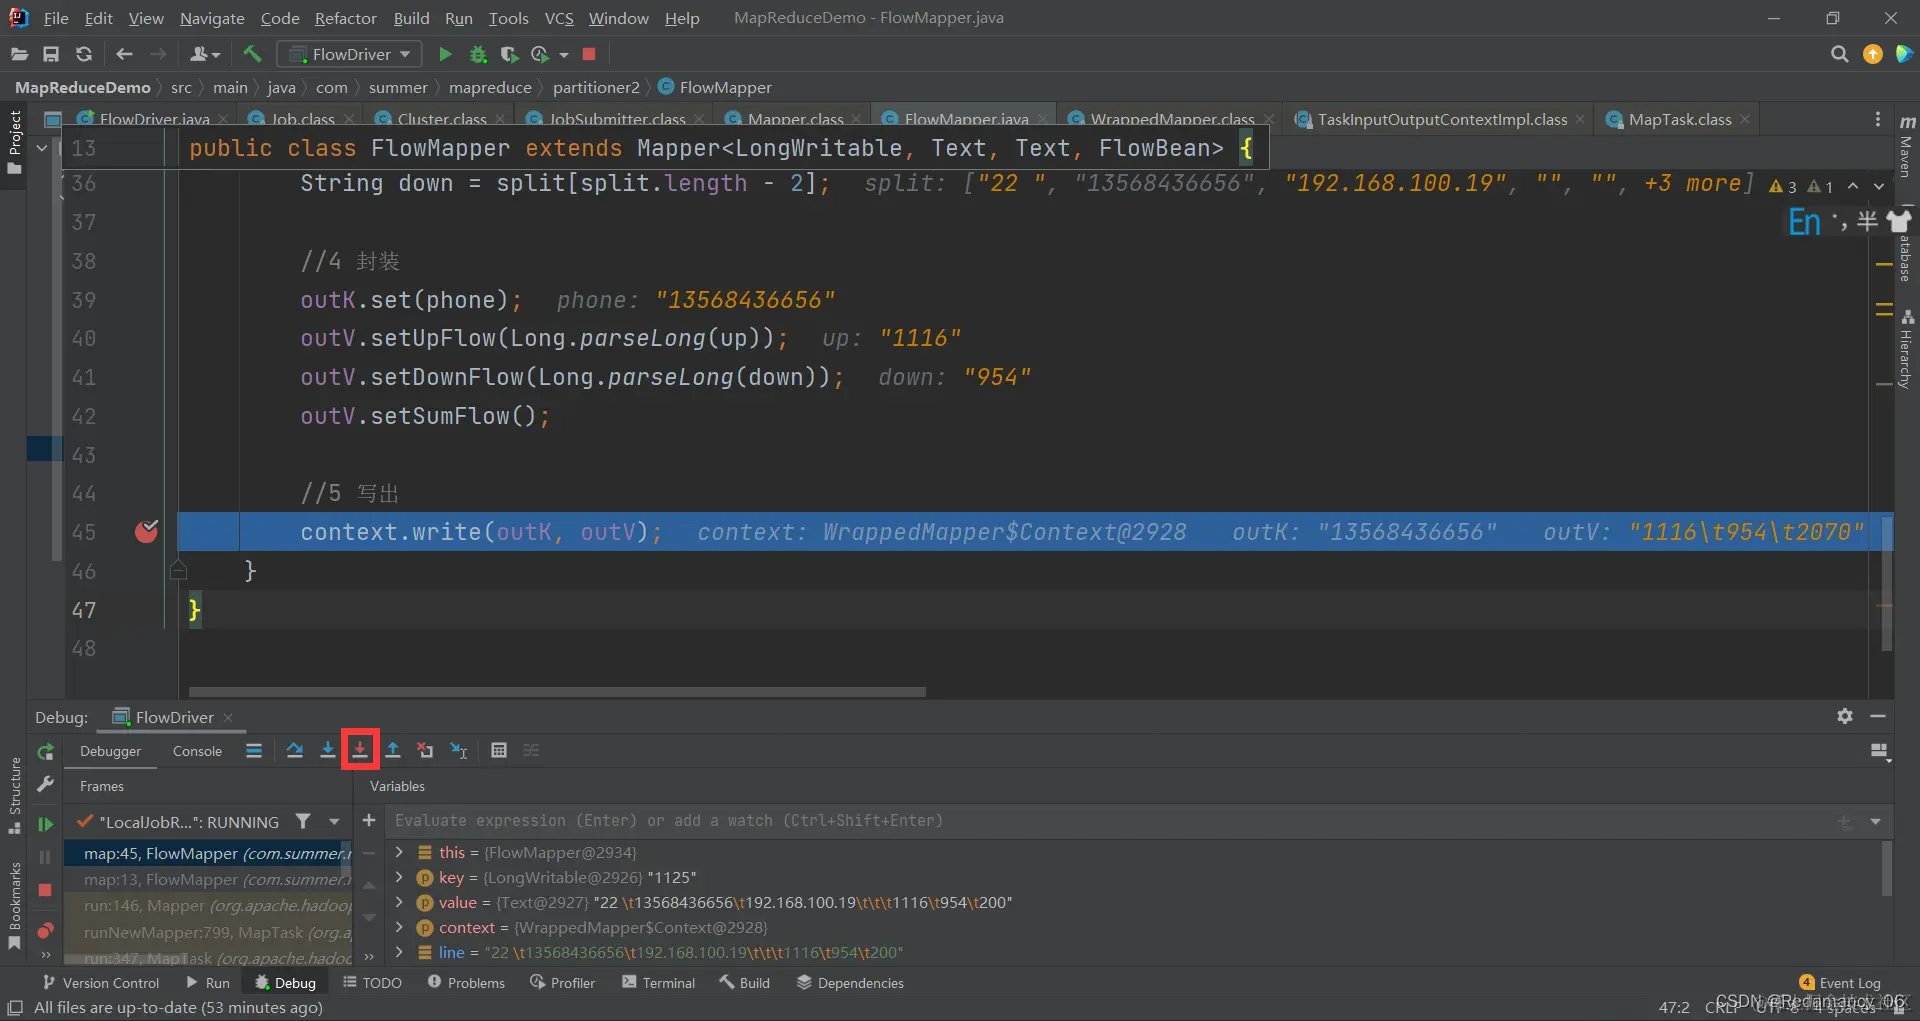
Task: Switch to the TaskInputOutputContextImpl.class editor tab
Action: click(x=1441, y=119)
